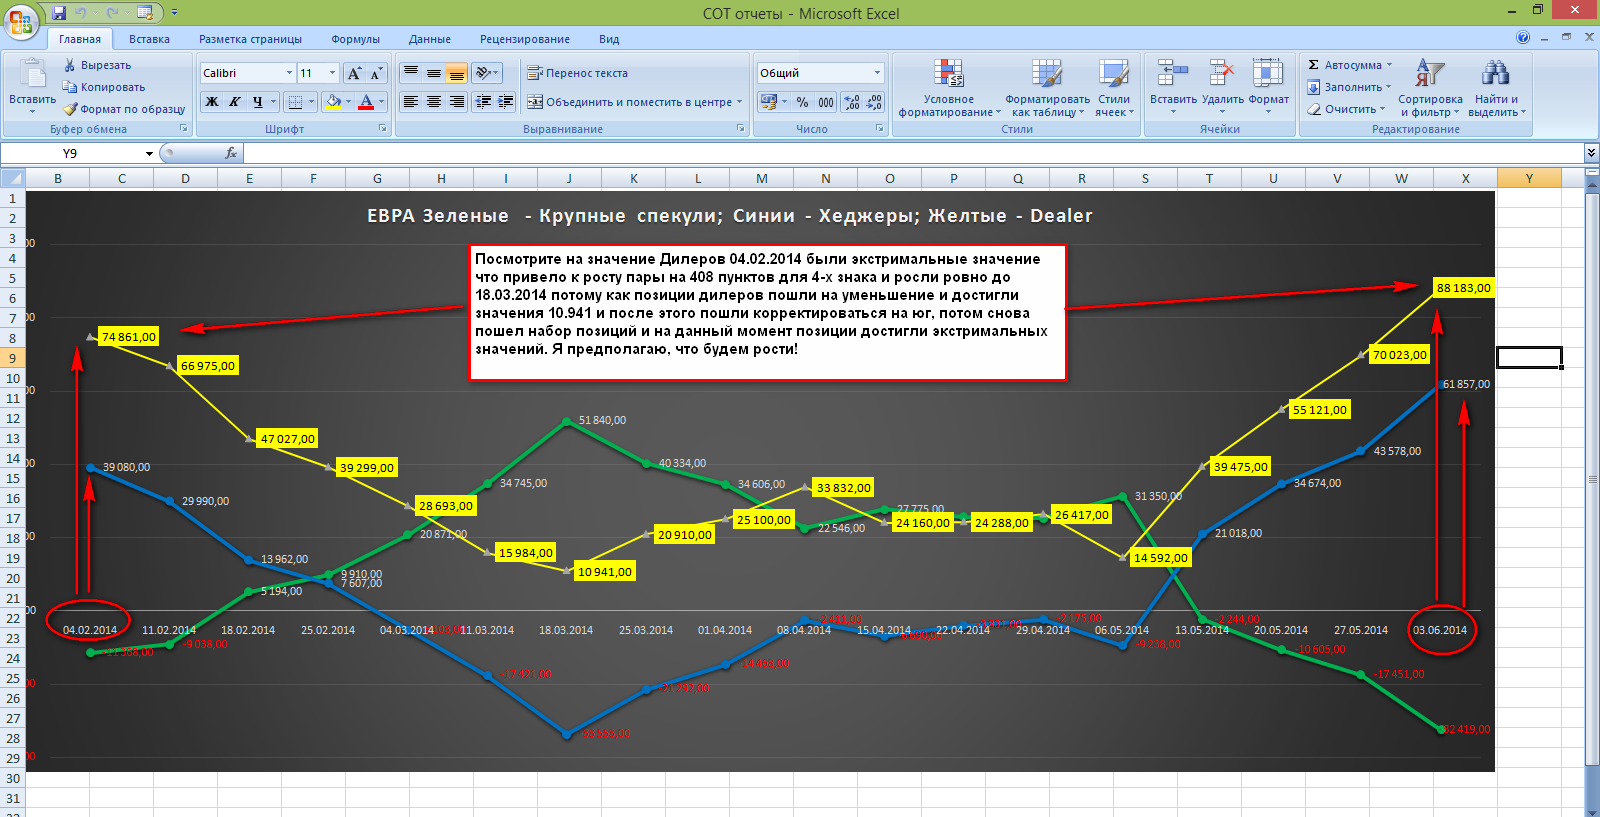Expand Автосумма dropdown arrow
This screenshot has height=817, width=1600.
point(1389,65)
